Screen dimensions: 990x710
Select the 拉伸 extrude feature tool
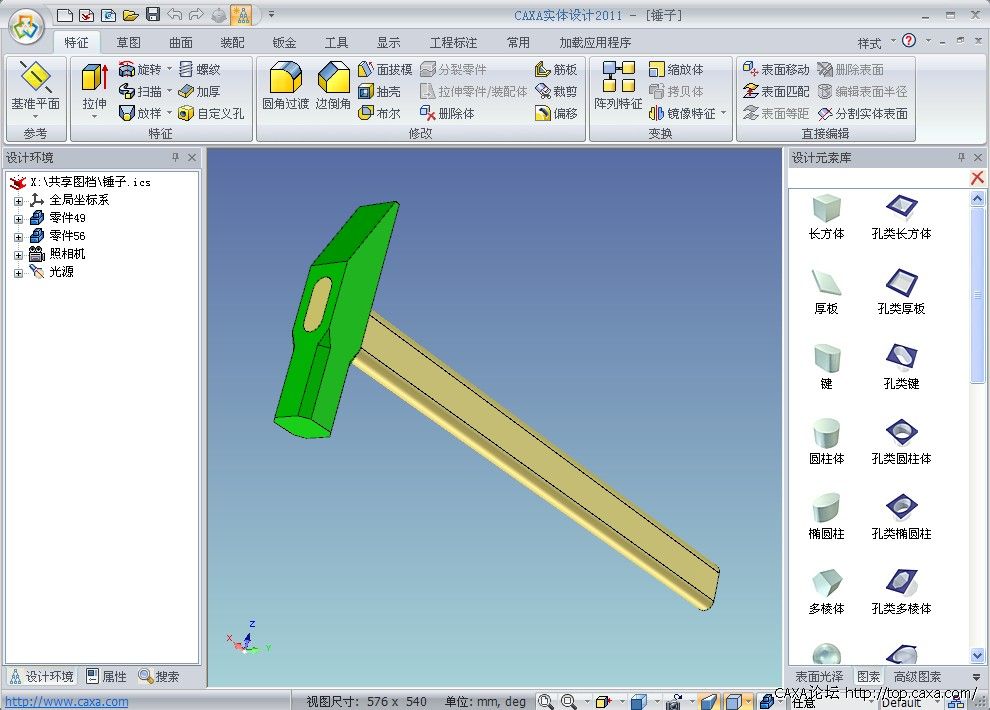click(95, 88)
